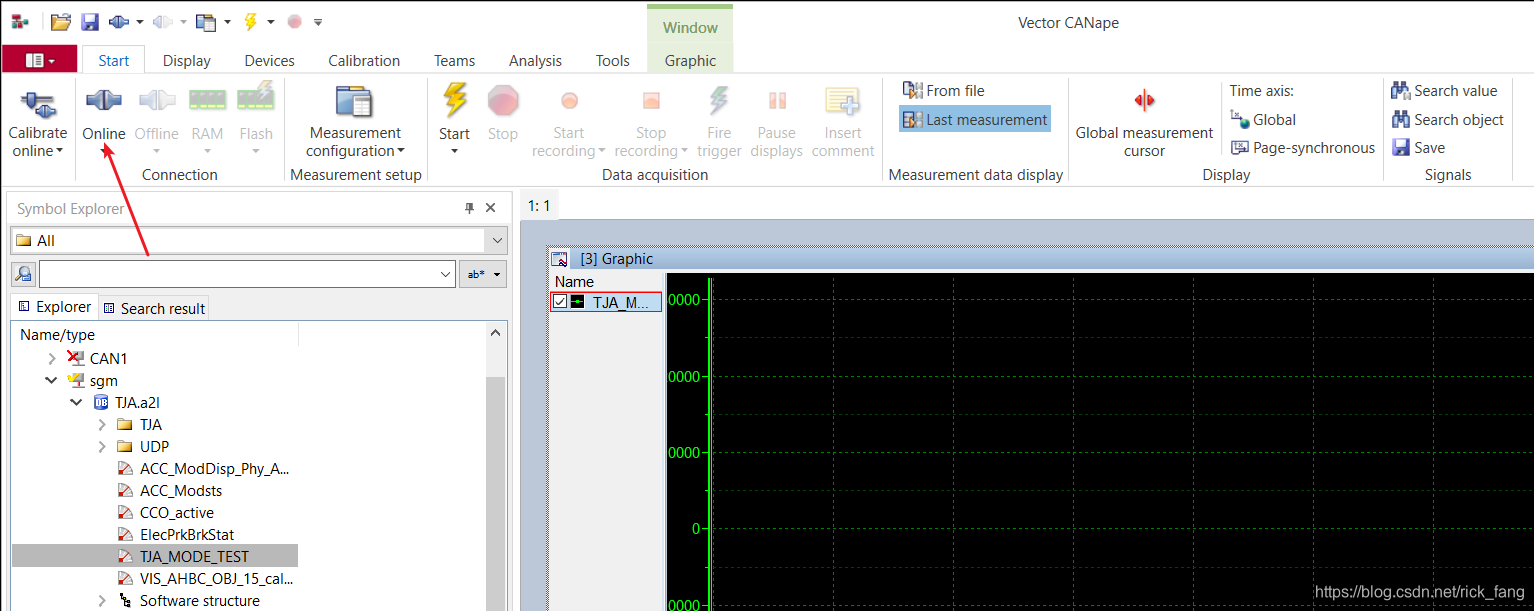Select the 1: 1 page tab
Image resolution: width=1534 pixels, height=611 pixels.
[540, 205]
